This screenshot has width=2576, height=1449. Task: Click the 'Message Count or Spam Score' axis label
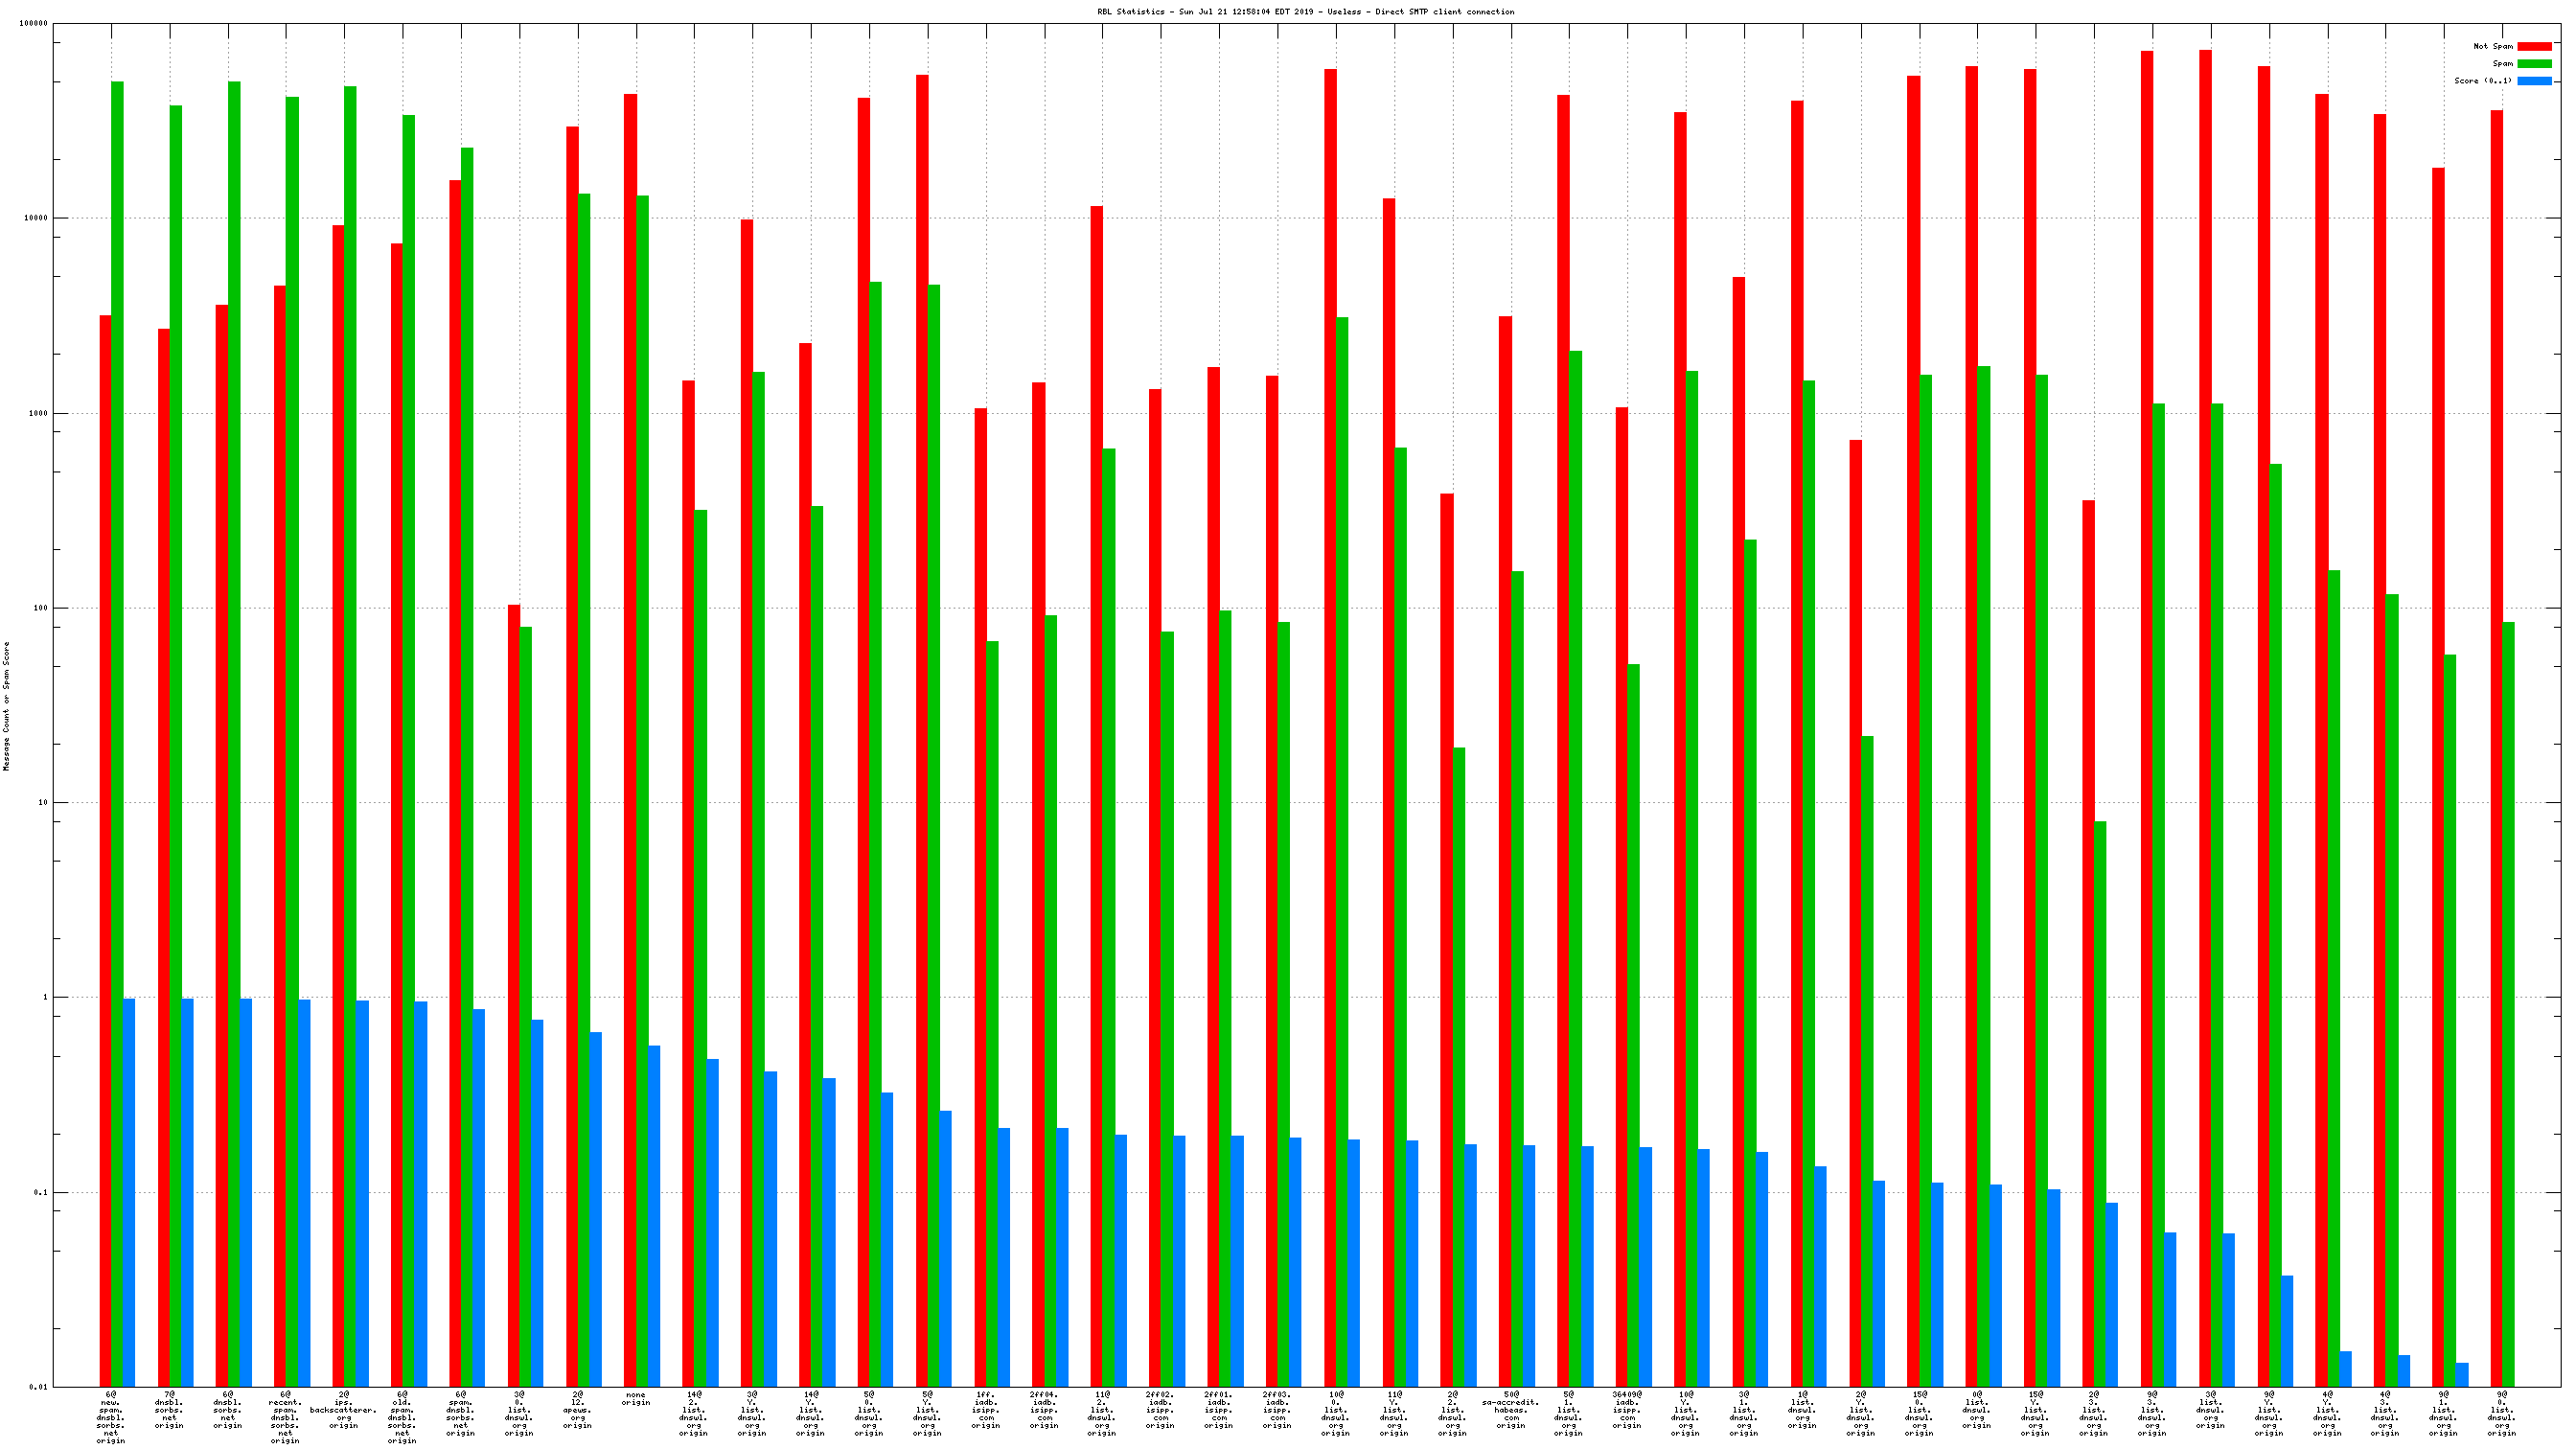pos(6,705)
